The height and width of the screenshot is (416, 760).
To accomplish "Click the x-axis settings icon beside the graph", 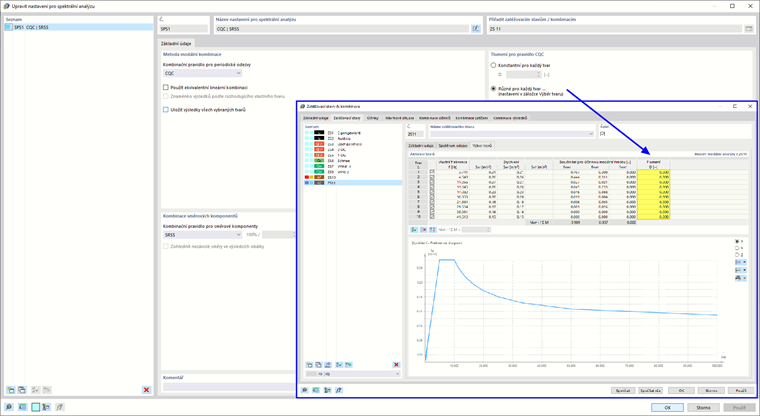I will pos(740,262).
